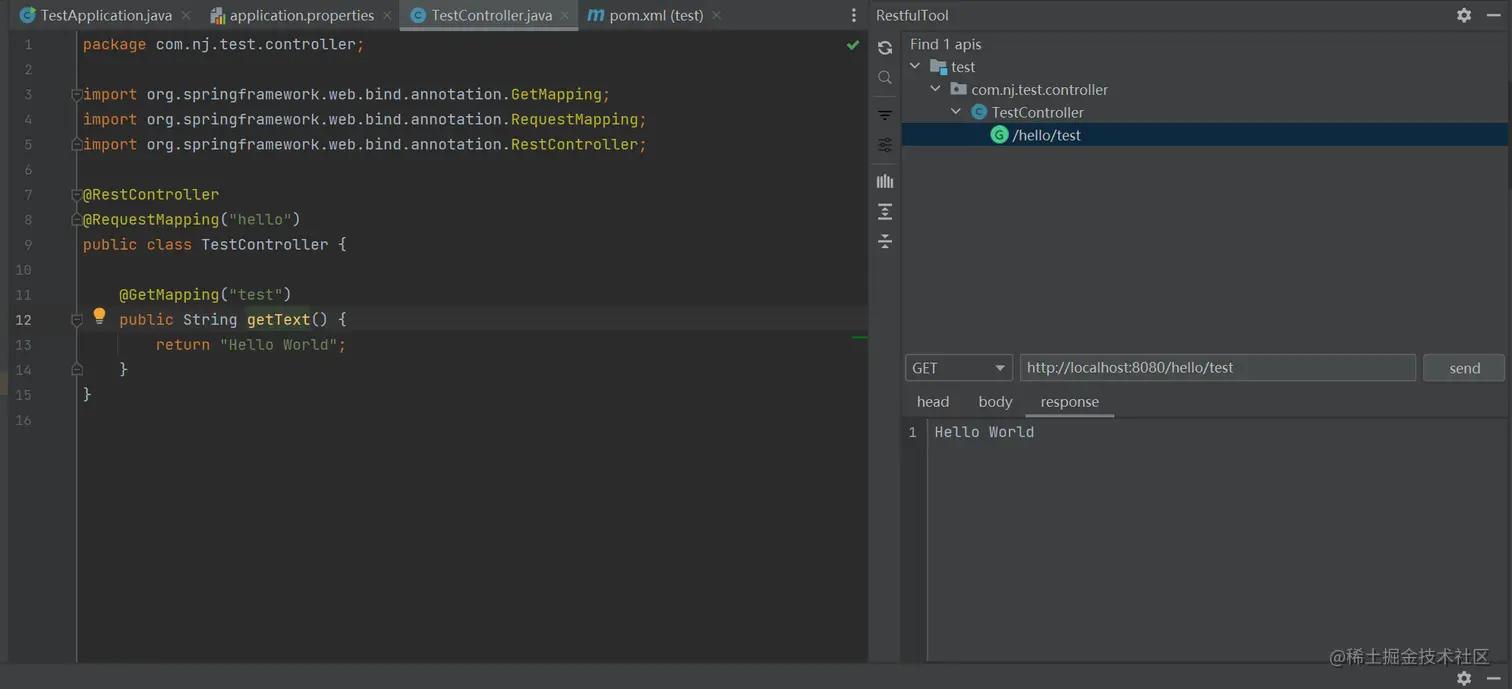
Task: Select the test module in the API tree
Action: point(963,67)
